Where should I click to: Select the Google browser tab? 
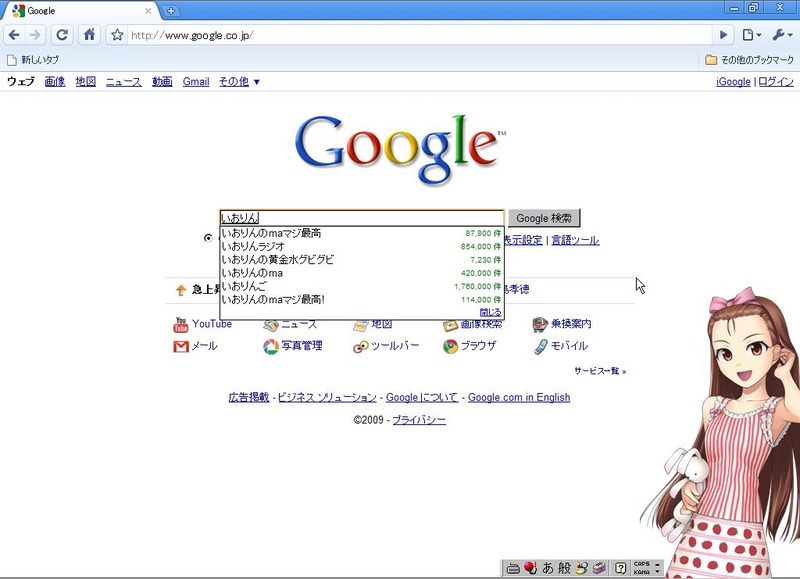[x=82, y=11]
